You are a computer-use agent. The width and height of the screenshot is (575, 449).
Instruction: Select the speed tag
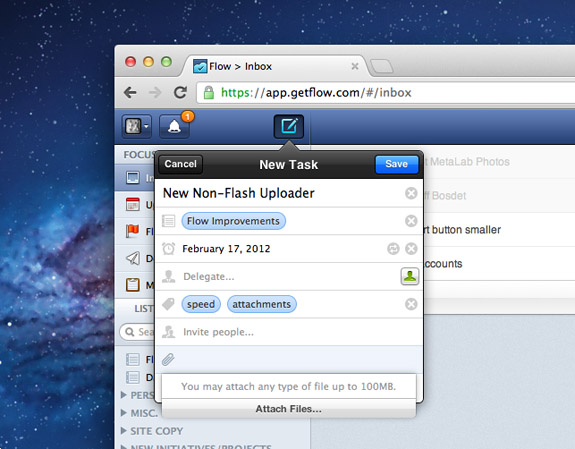point(201,304)
